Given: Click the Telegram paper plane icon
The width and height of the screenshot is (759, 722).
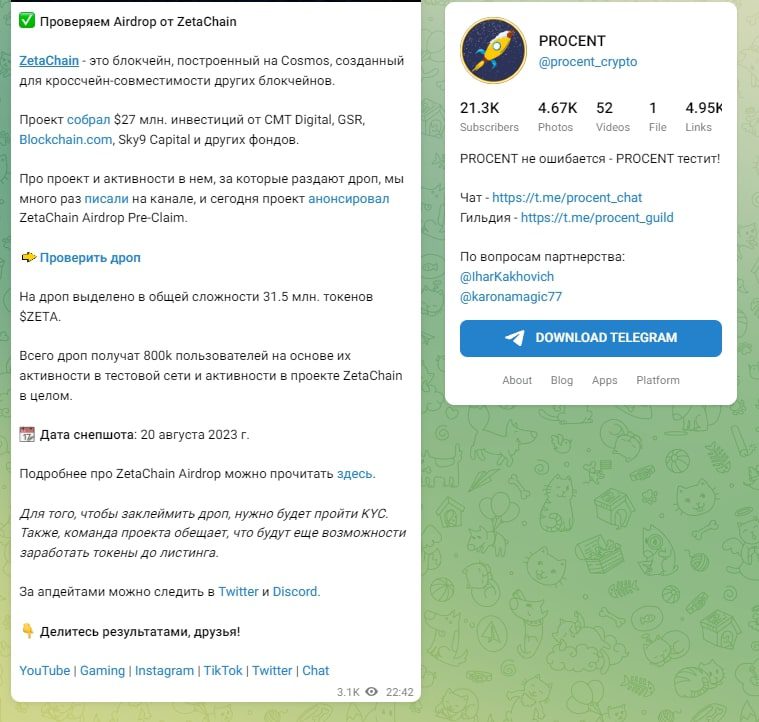Looking at the screenshot, I should 514,338.
